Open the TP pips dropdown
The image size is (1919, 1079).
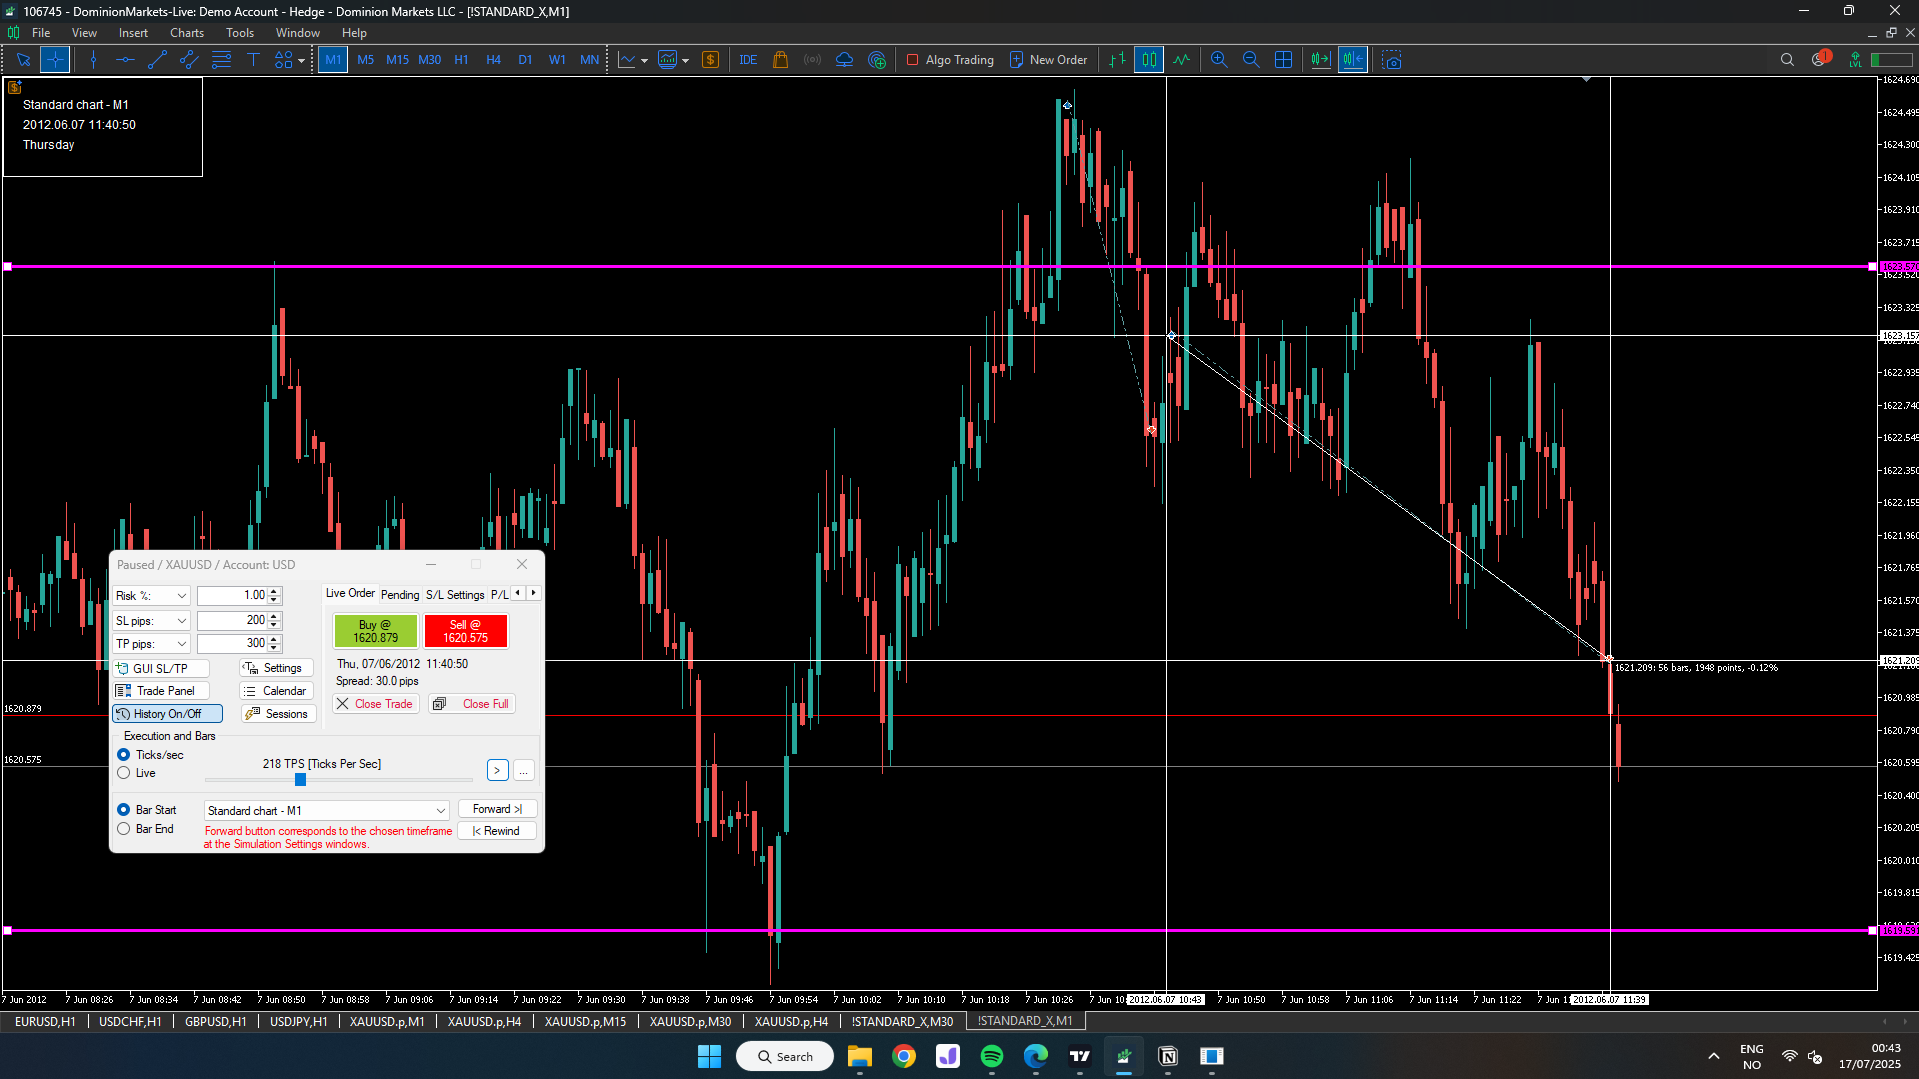[x=151, y=644]
